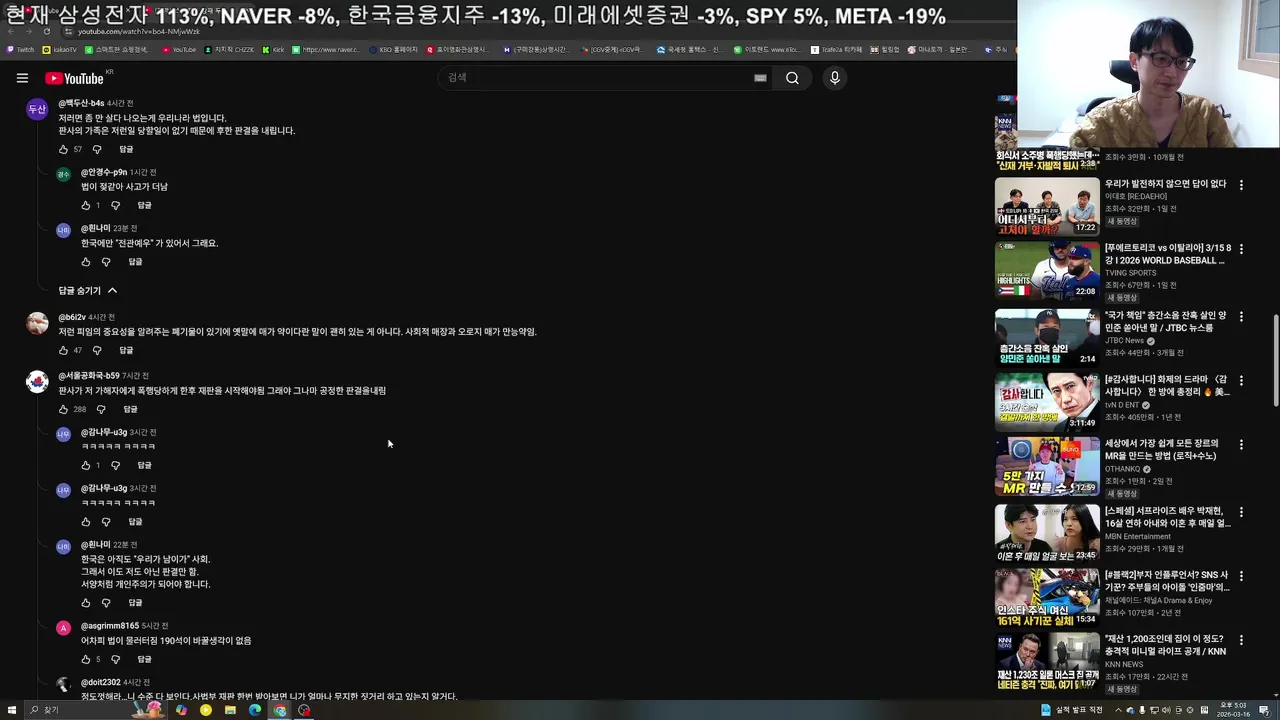Open the Windows Start button
Viewport: 1280px width, 720px height.
tap(12, 710)
